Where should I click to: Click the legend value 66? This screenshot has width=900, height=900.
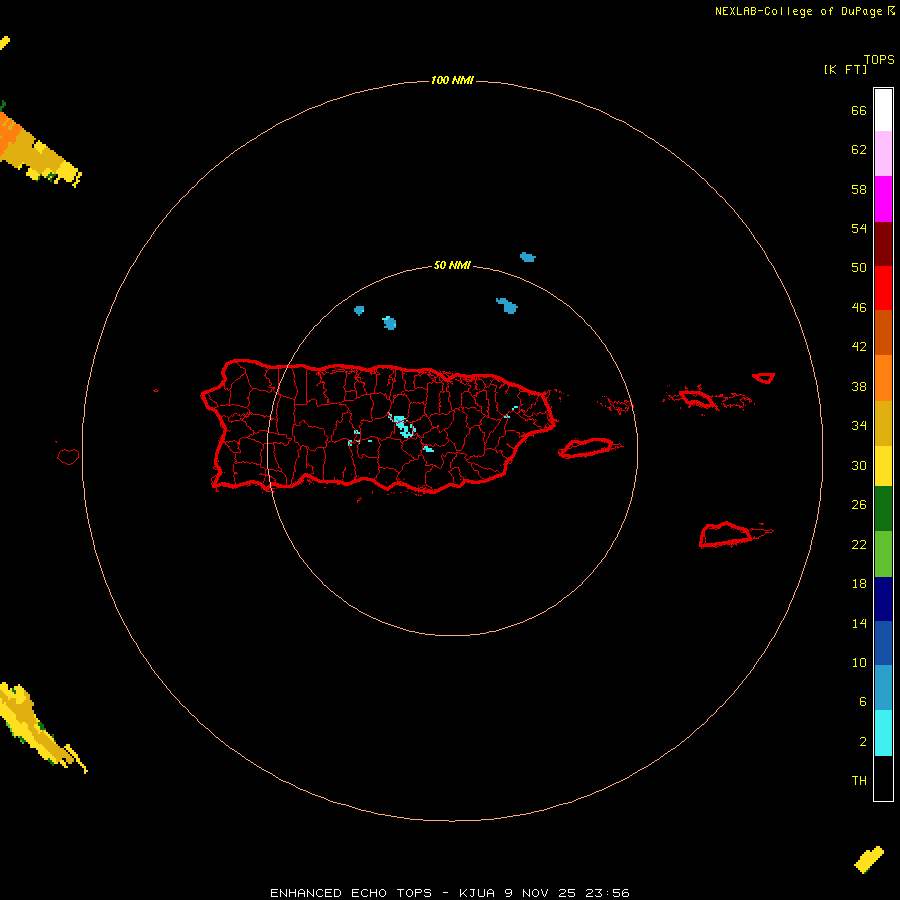859,110
